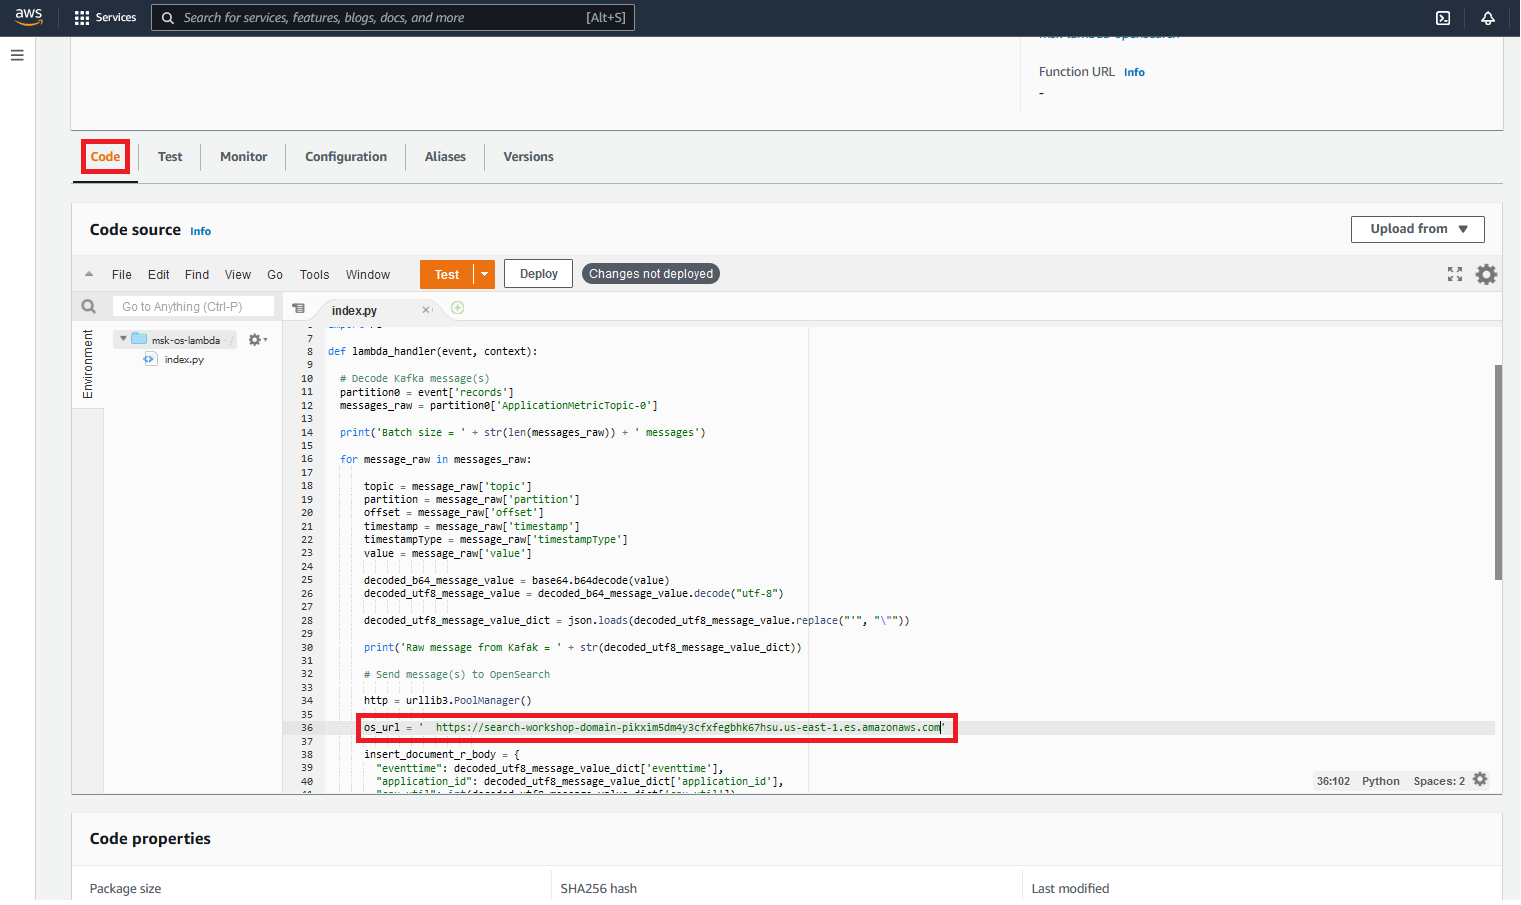The image size is (1521, 905).
Task: Open the Go menu
Action: pyautogui.click(x=275, y=275)
